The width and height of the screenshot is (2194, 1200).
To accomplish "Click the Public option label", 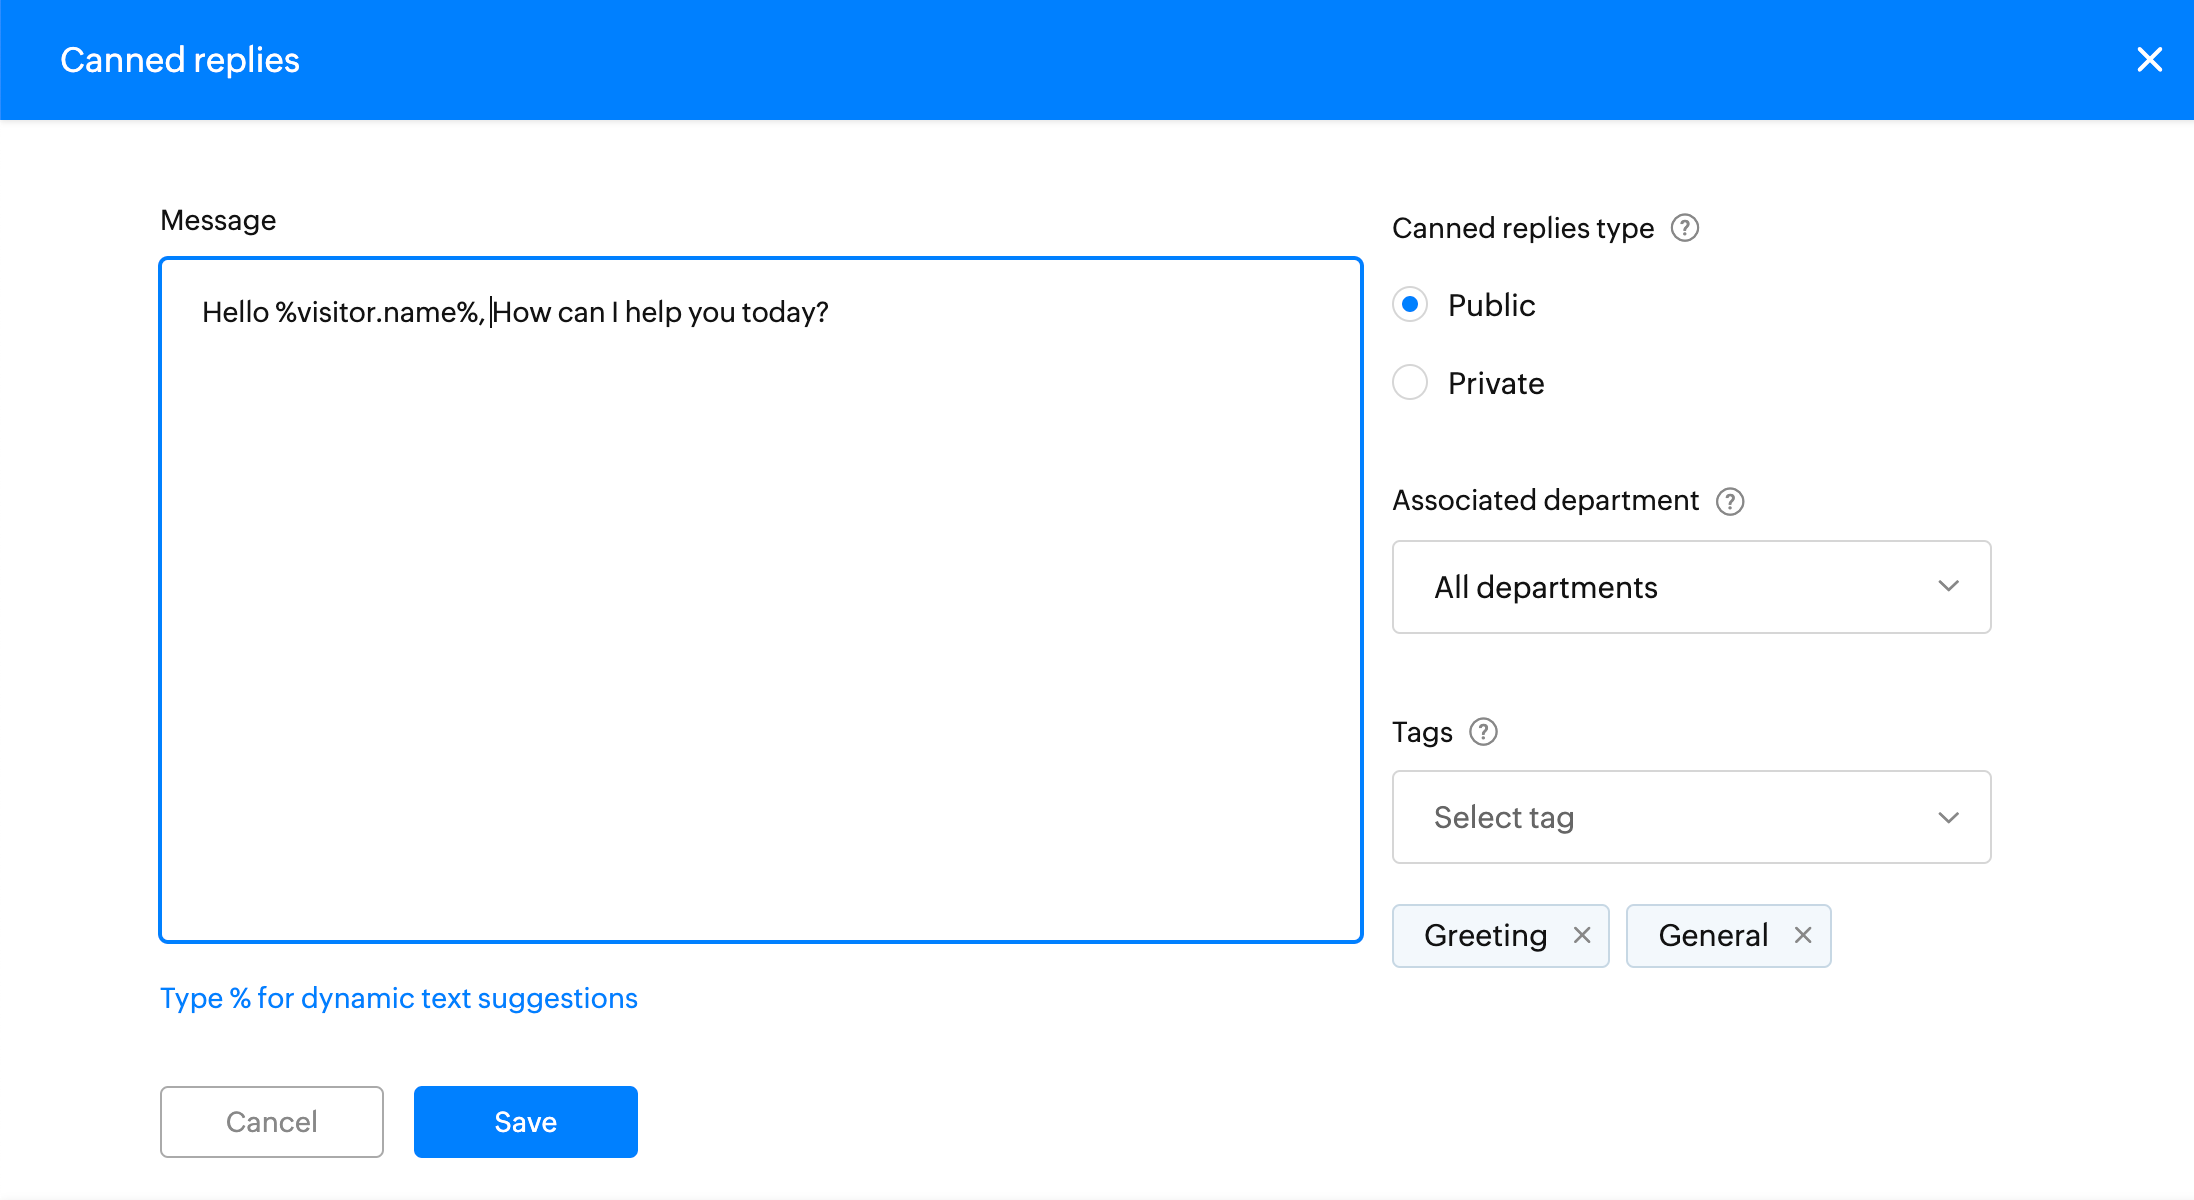I will tap(1491, 305).
